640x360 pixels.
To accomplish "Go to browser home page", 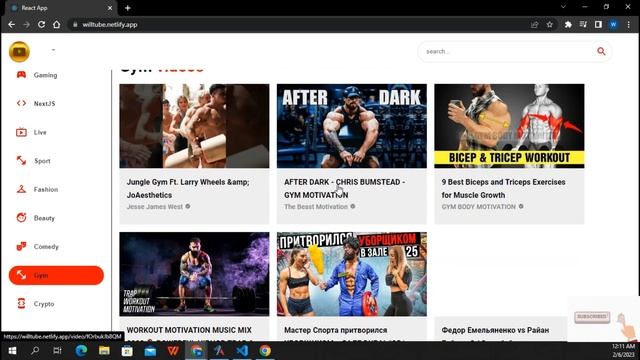I will click(x=56, y=24).
